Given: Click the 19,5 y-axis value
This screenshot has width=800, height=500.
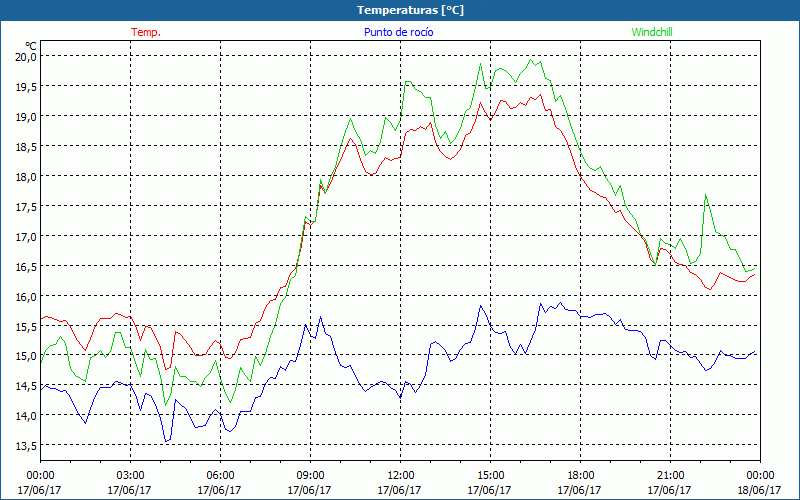Looking at the screenshot, I should (26, 87).
